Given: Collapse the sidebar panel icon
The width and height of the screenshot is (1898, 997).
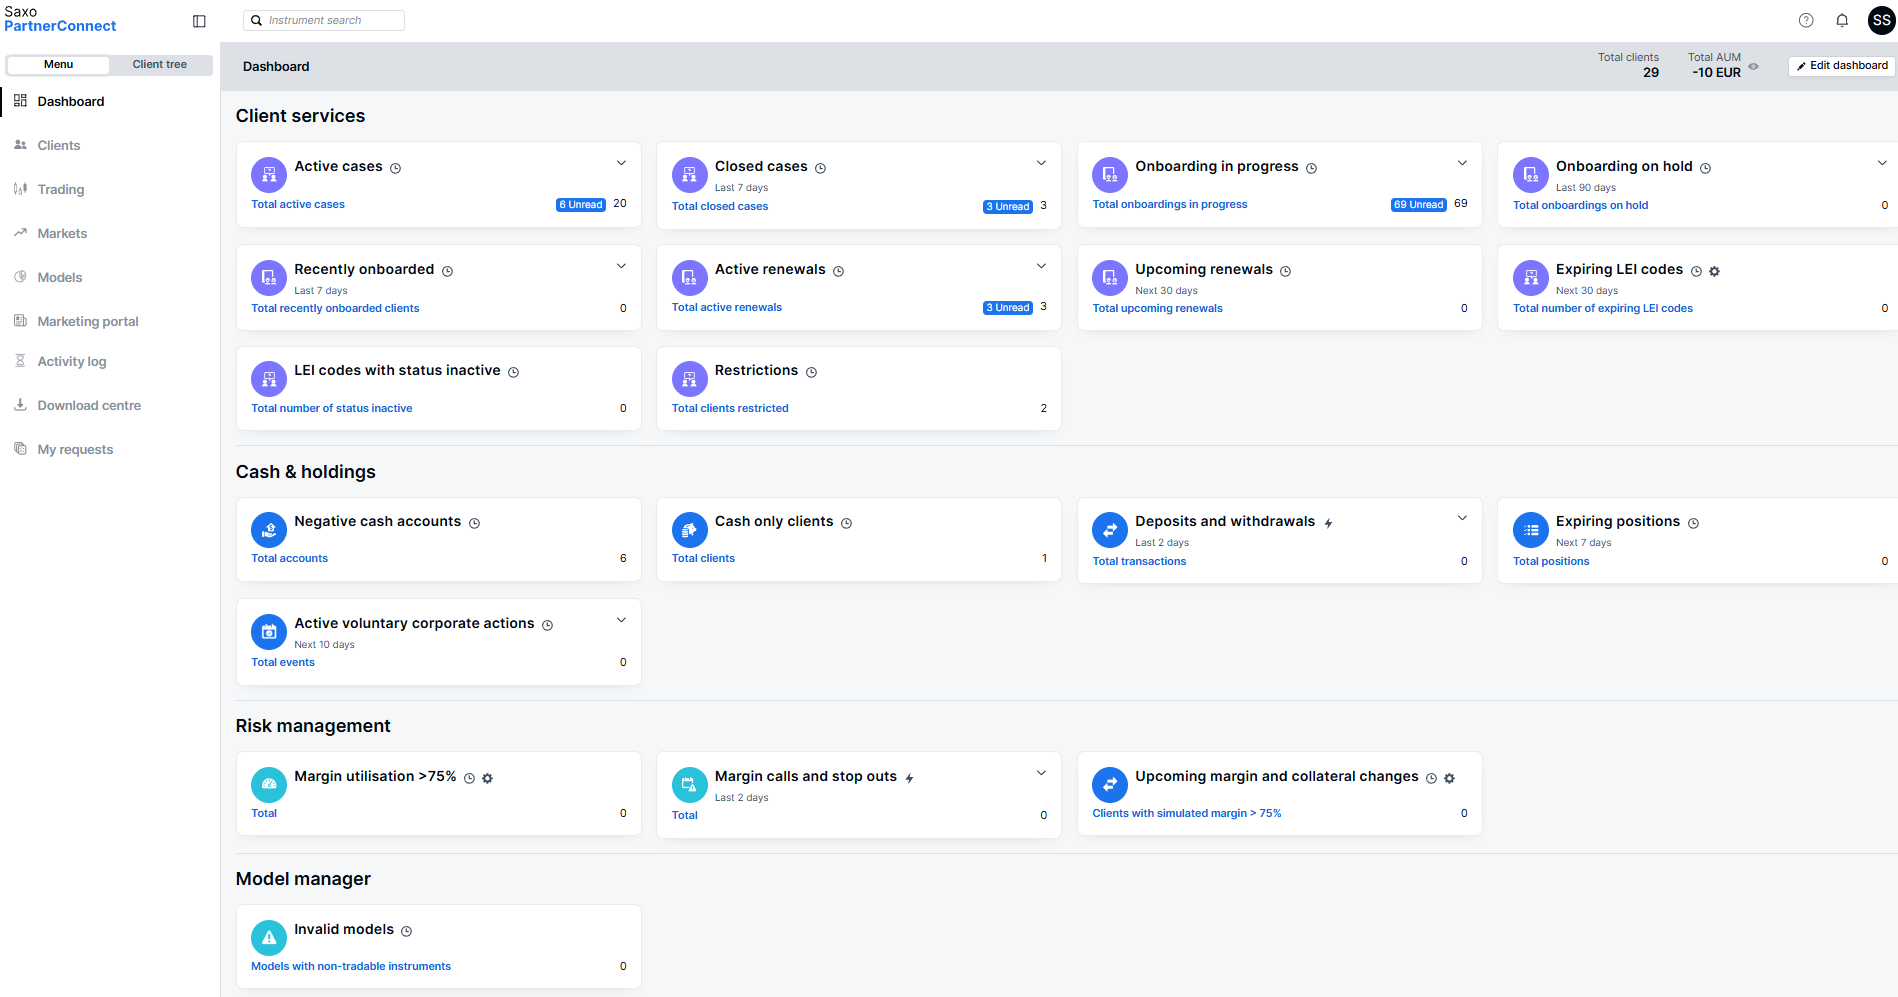Looking at the screenshot, I should pos(199,21).
